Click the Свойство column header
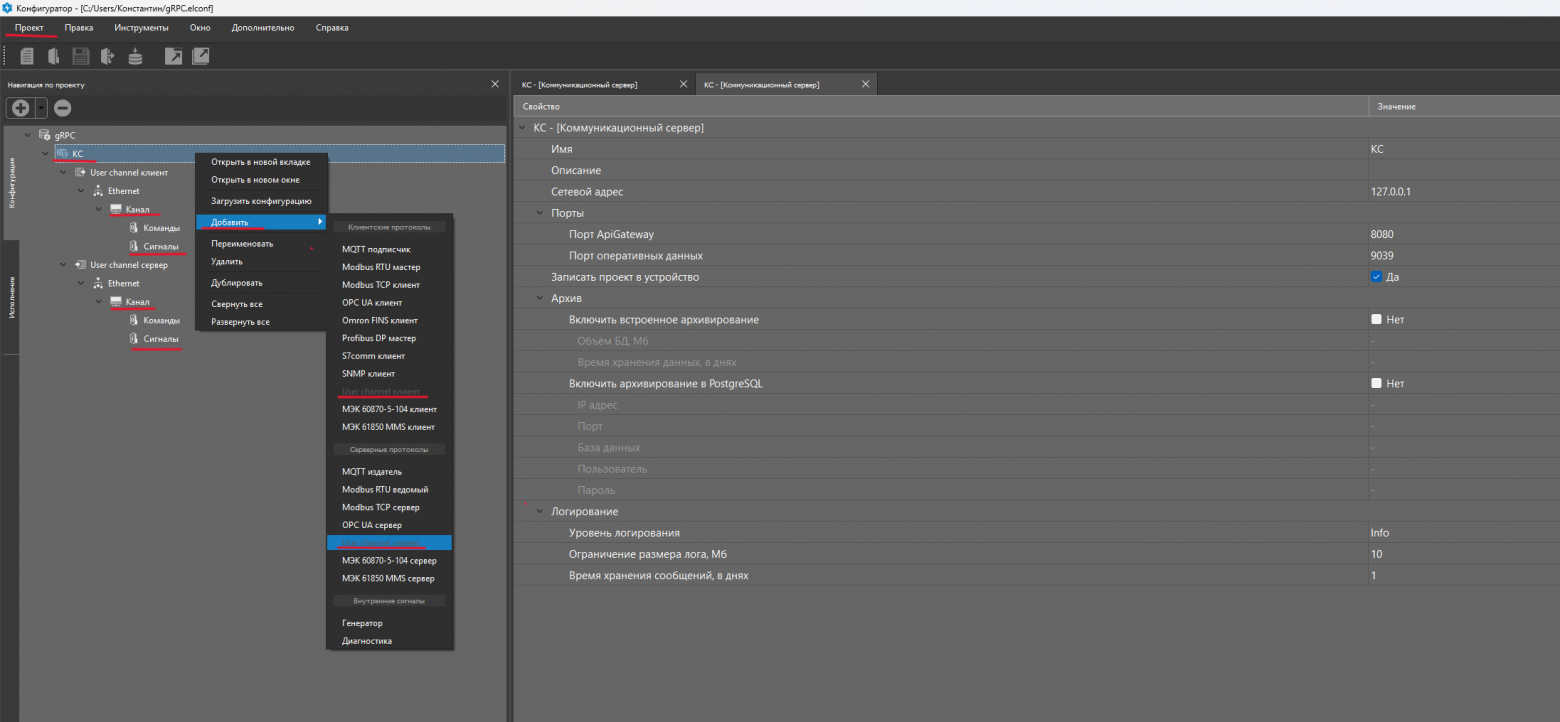Screen dimensions: 1560x722 click(941, 106)
